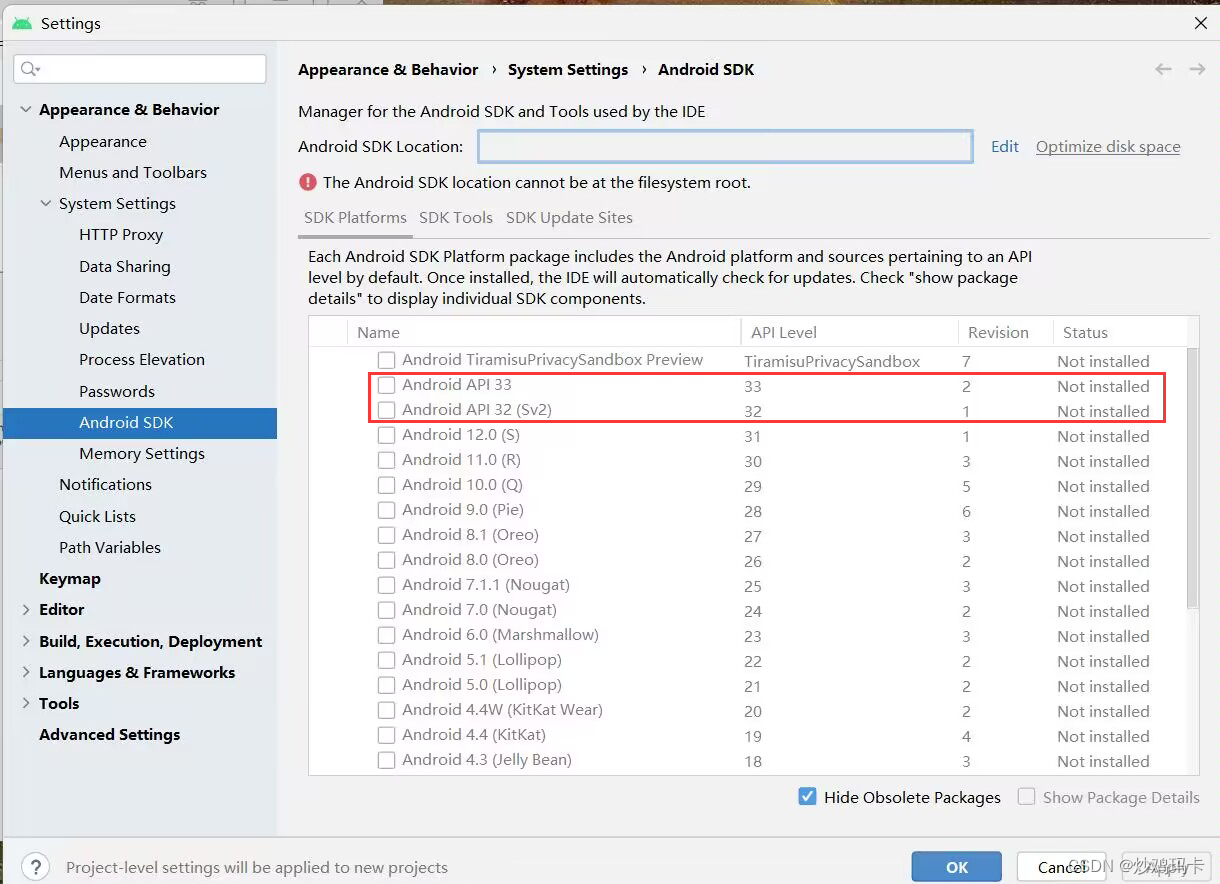Switch to the SDK Tools tab
The image size is (1220, 884).
[456, 217]
